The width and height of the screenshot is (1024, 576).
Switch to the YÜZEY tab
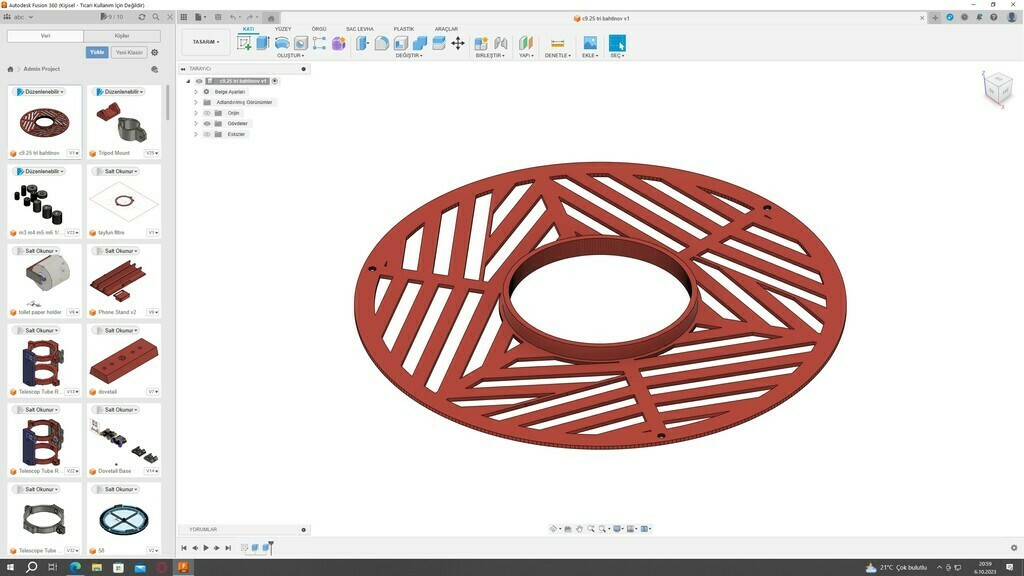coord(283,28)
